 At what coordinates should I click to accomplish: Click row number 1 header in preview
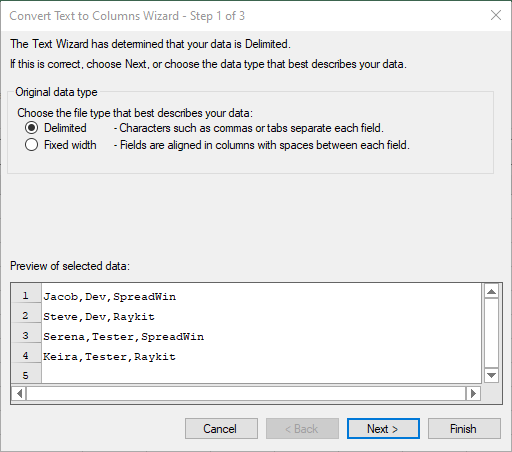26,296
